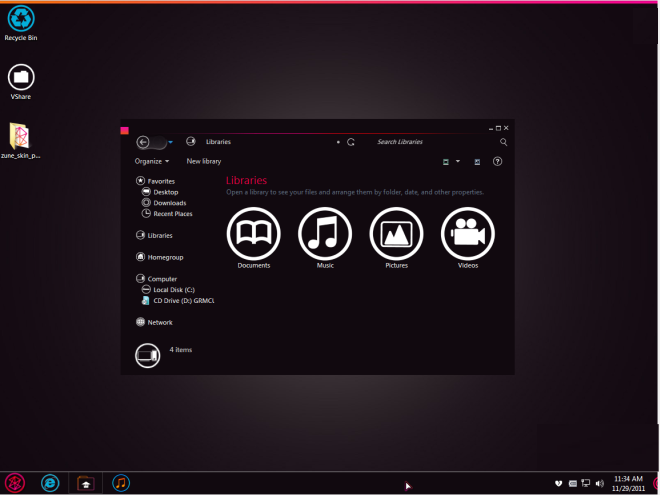The height and width of the screenshot is (495, 660).
Task: Open the Start menu orb
Action: (x=15, y=483)
